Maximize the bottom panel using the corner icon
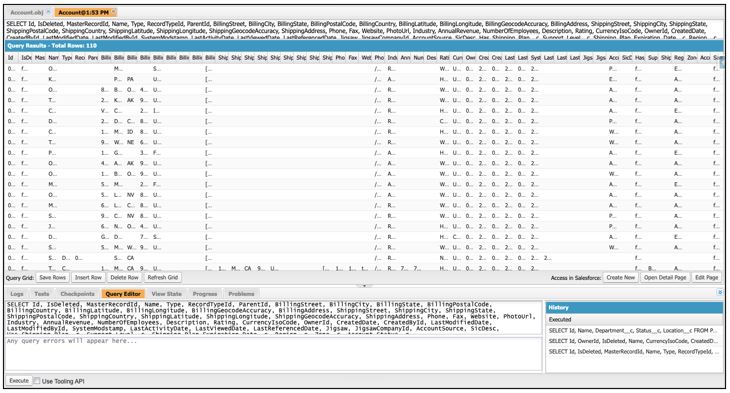Image resolution: width=730 pixels, height=393 pixels. [720, 292]
